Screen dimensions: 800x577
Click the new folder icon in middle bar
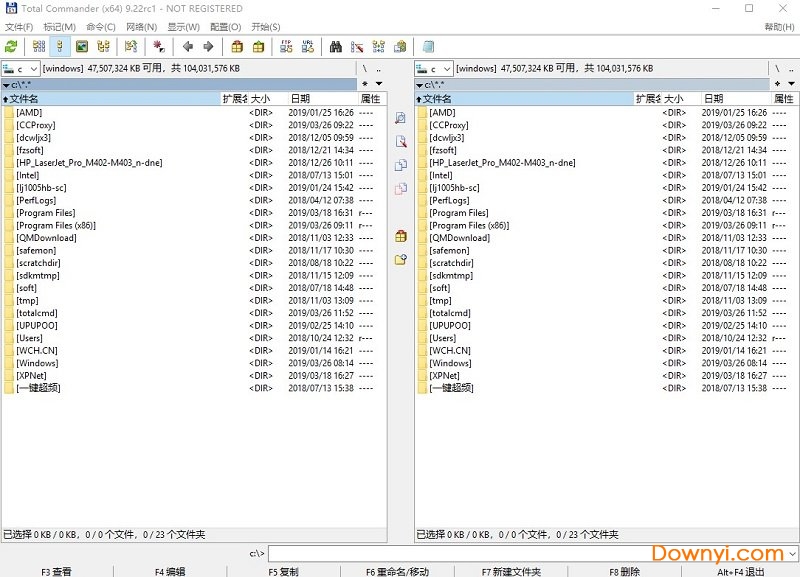click(x=401, y=259)
